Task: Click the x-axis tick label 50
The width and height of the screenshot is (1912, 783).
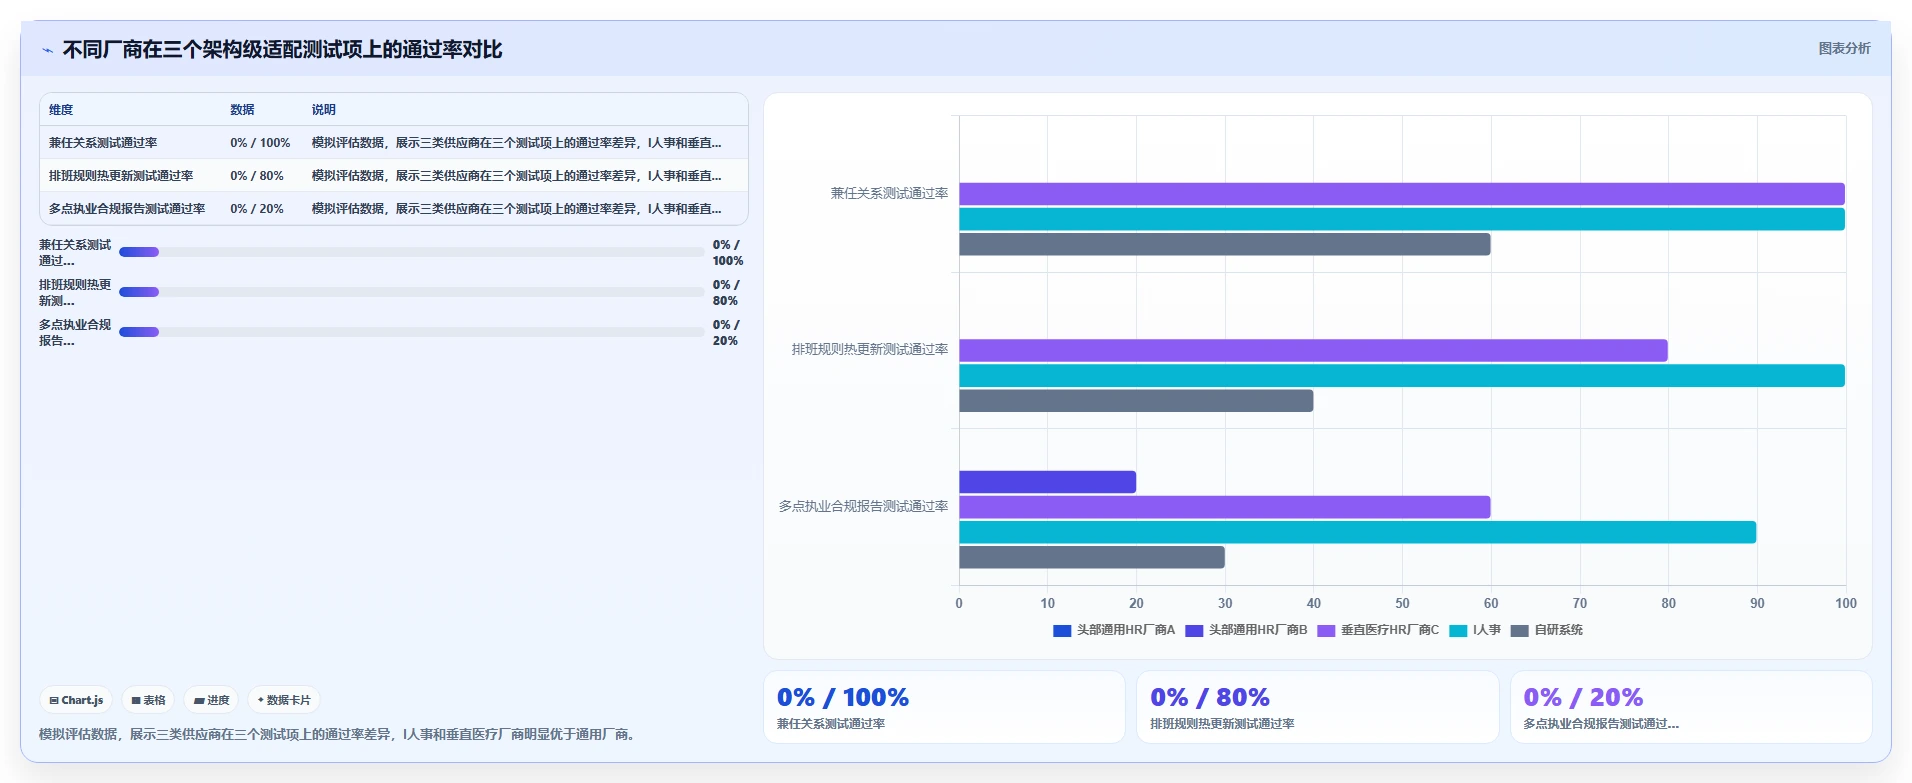Action: [1402, 603]
